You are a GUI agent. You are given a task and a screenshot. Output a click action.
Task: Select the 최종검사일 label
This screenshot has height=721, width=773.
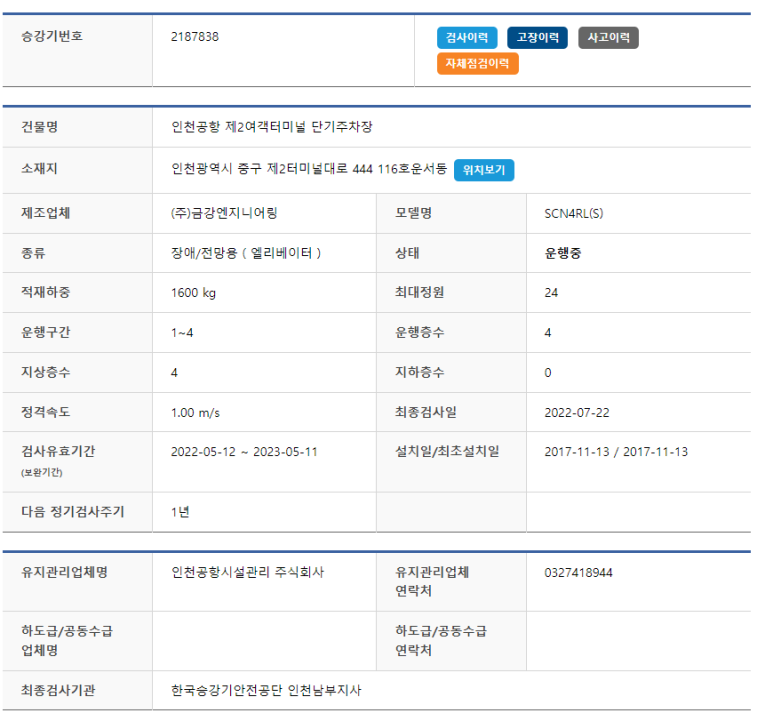(426, 412)
